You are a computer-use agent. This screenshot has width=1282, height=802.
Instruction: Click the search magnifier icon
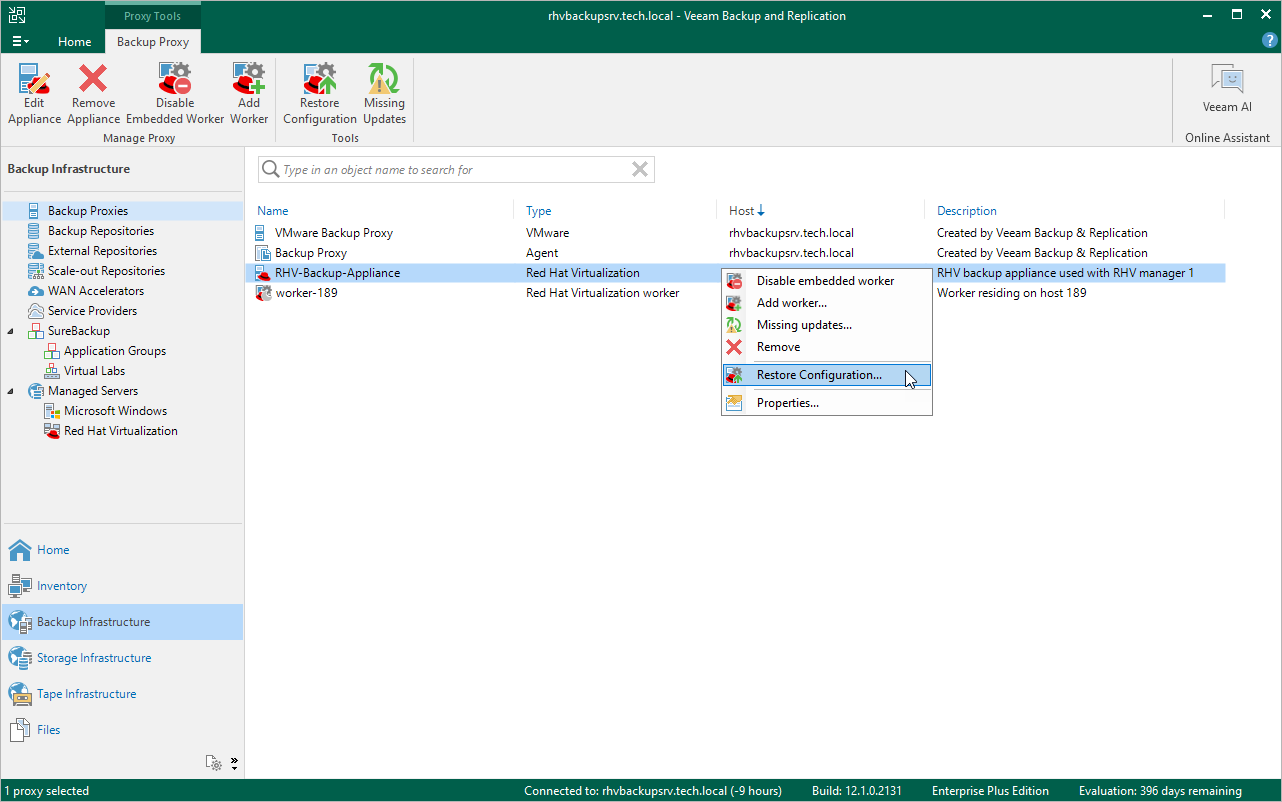(270, 170)
